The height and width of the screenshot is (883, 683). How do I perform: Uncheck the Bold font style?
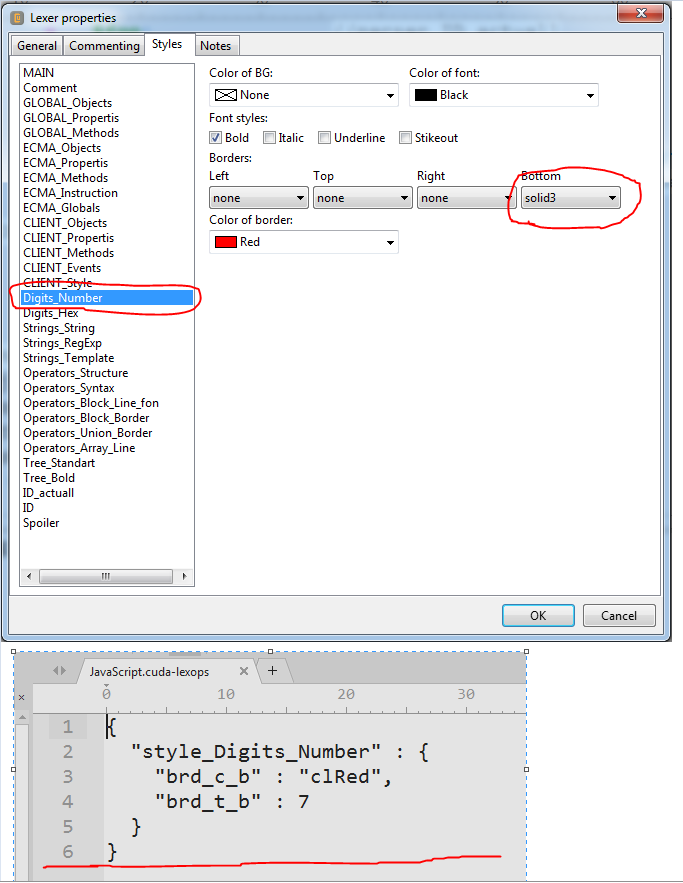point(216,138)
